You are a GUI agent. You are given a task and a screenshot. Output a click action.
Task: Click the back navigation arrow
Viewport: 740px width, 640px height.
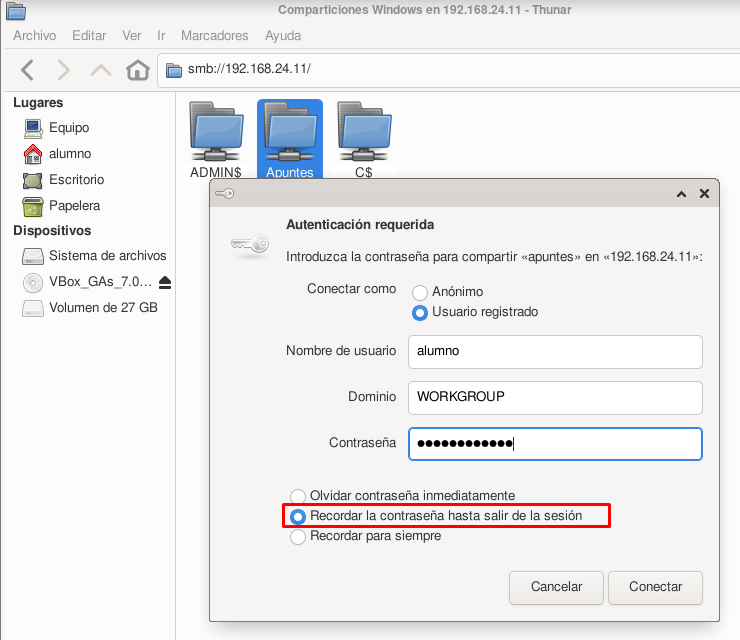coord(28,70)
